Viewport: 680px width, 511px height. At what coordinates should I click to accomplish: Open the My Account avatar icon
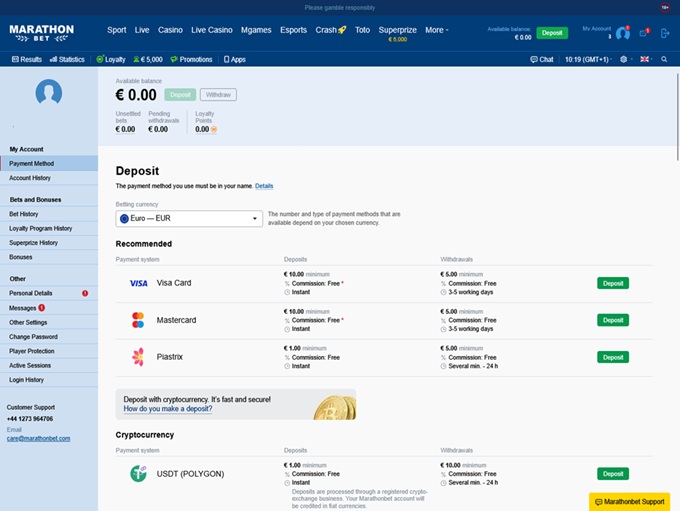pos(622,33)
